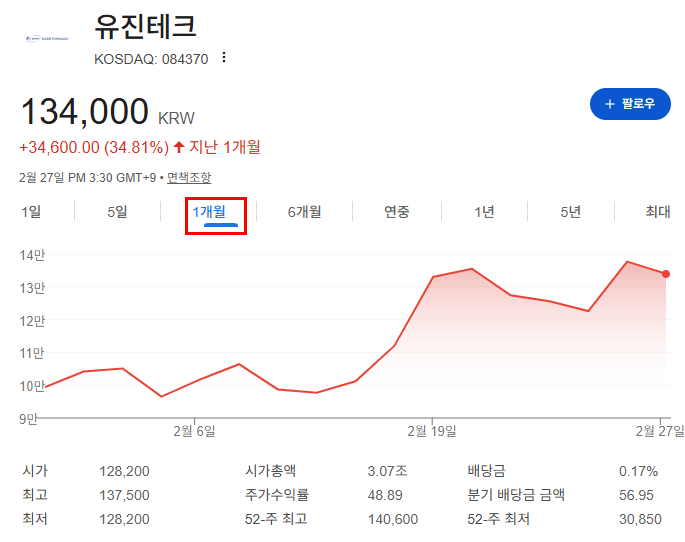
Task: Click the KOSDAQ: 084370 ticker text
Action: click(x=151, y=59)
